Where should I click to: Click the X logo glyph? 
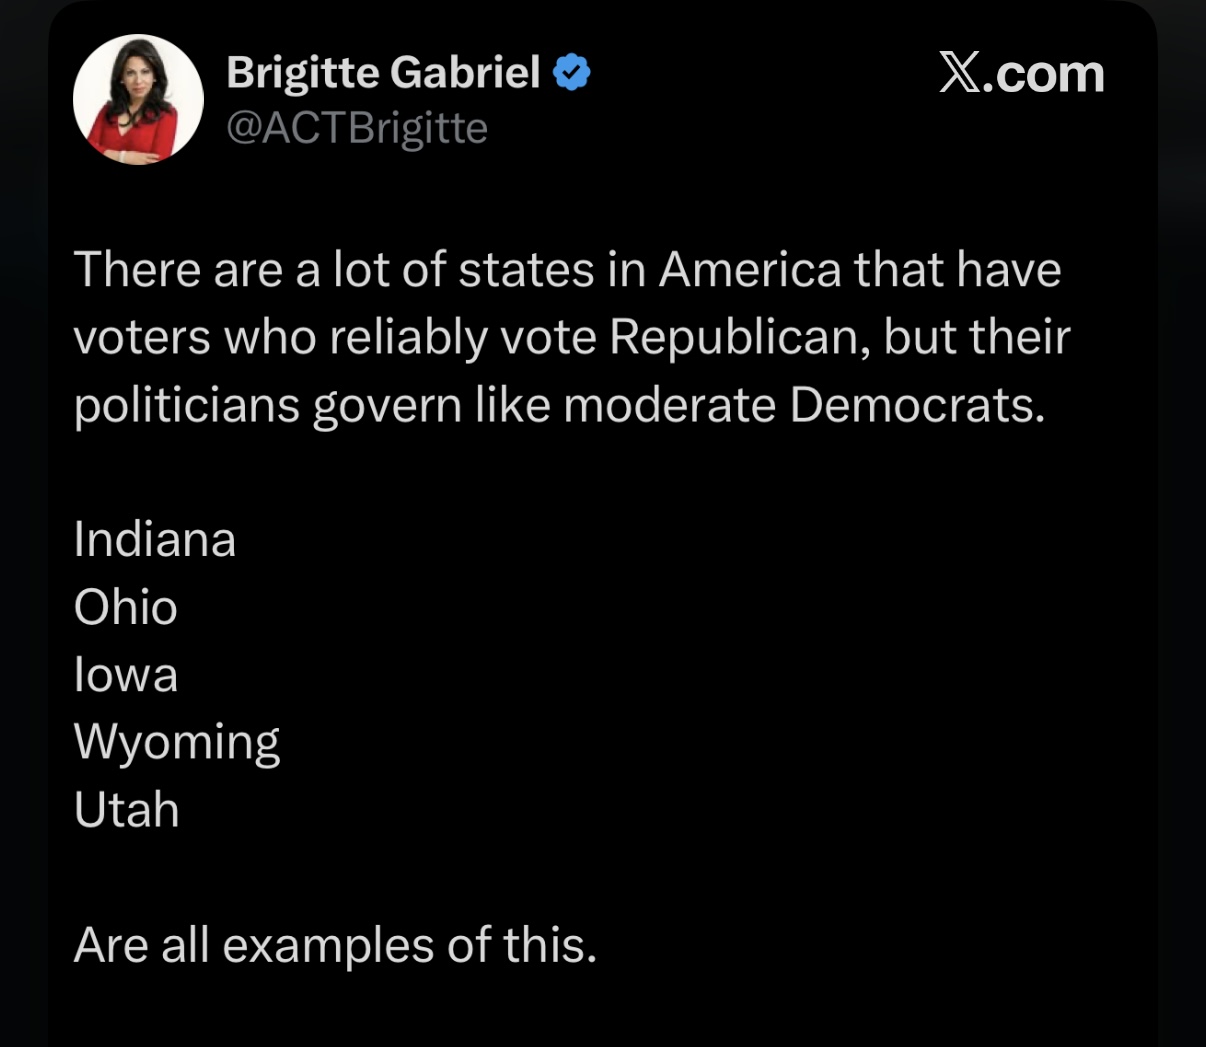960,74
